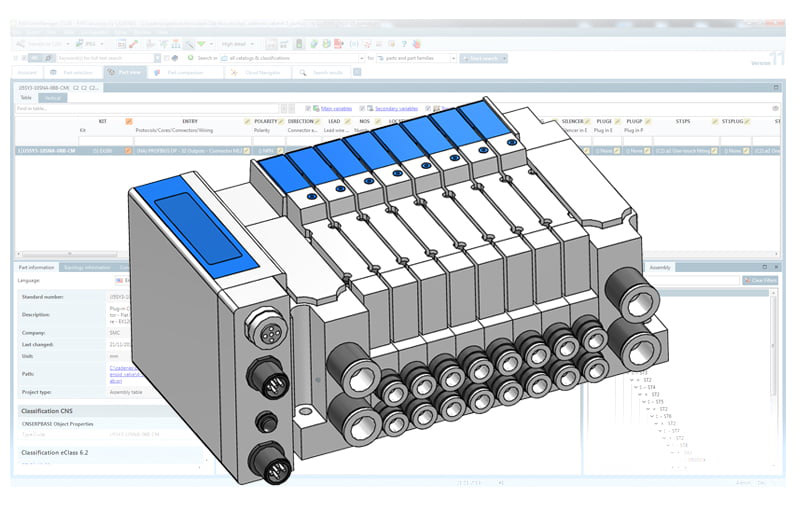Open the High detail dropdown

[240, 44]
